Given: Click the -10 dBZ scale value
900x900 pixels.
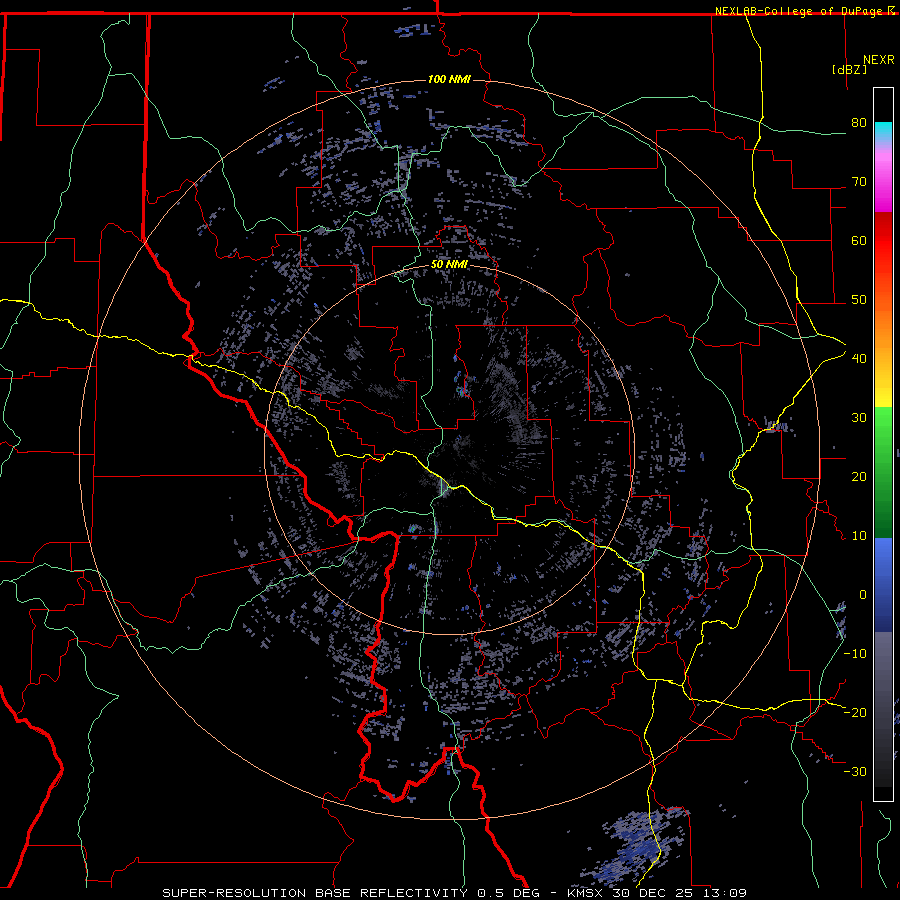Looking at the screenshot, I should [x=855, y=653].
